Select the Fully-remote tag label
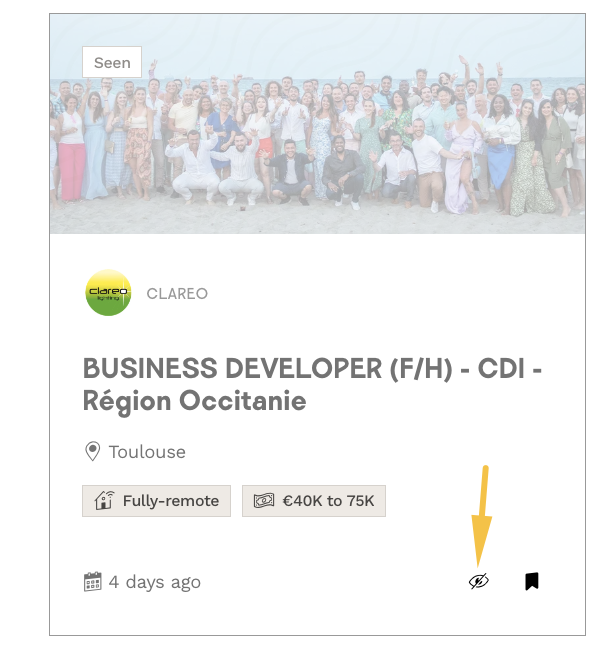 [x=170, y=501]
